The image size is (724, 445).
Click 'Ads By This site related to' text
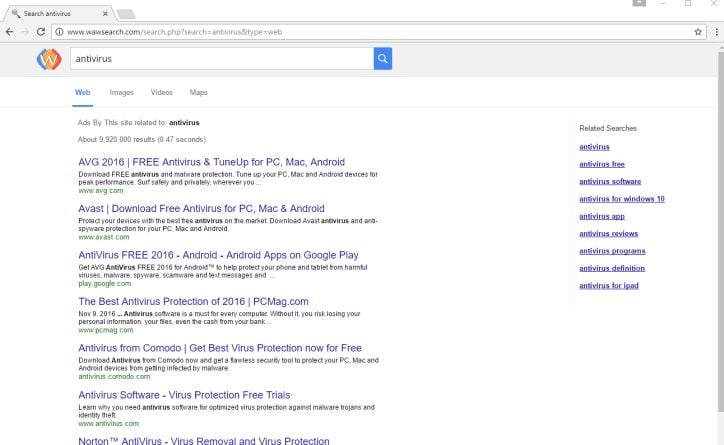[x=122, y=123]
